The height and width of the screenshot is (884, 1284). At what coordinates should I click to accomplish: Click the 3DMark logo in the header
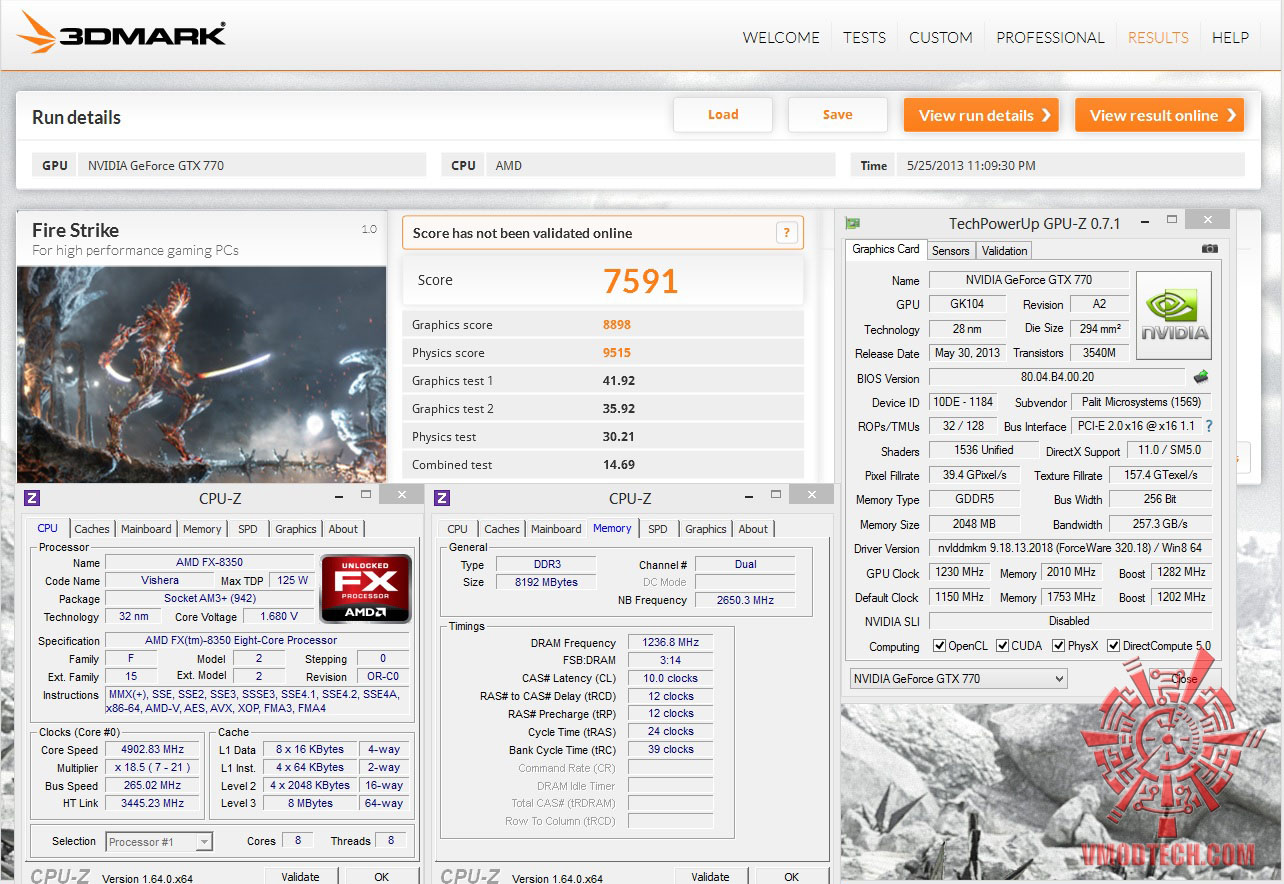(122, 34)
